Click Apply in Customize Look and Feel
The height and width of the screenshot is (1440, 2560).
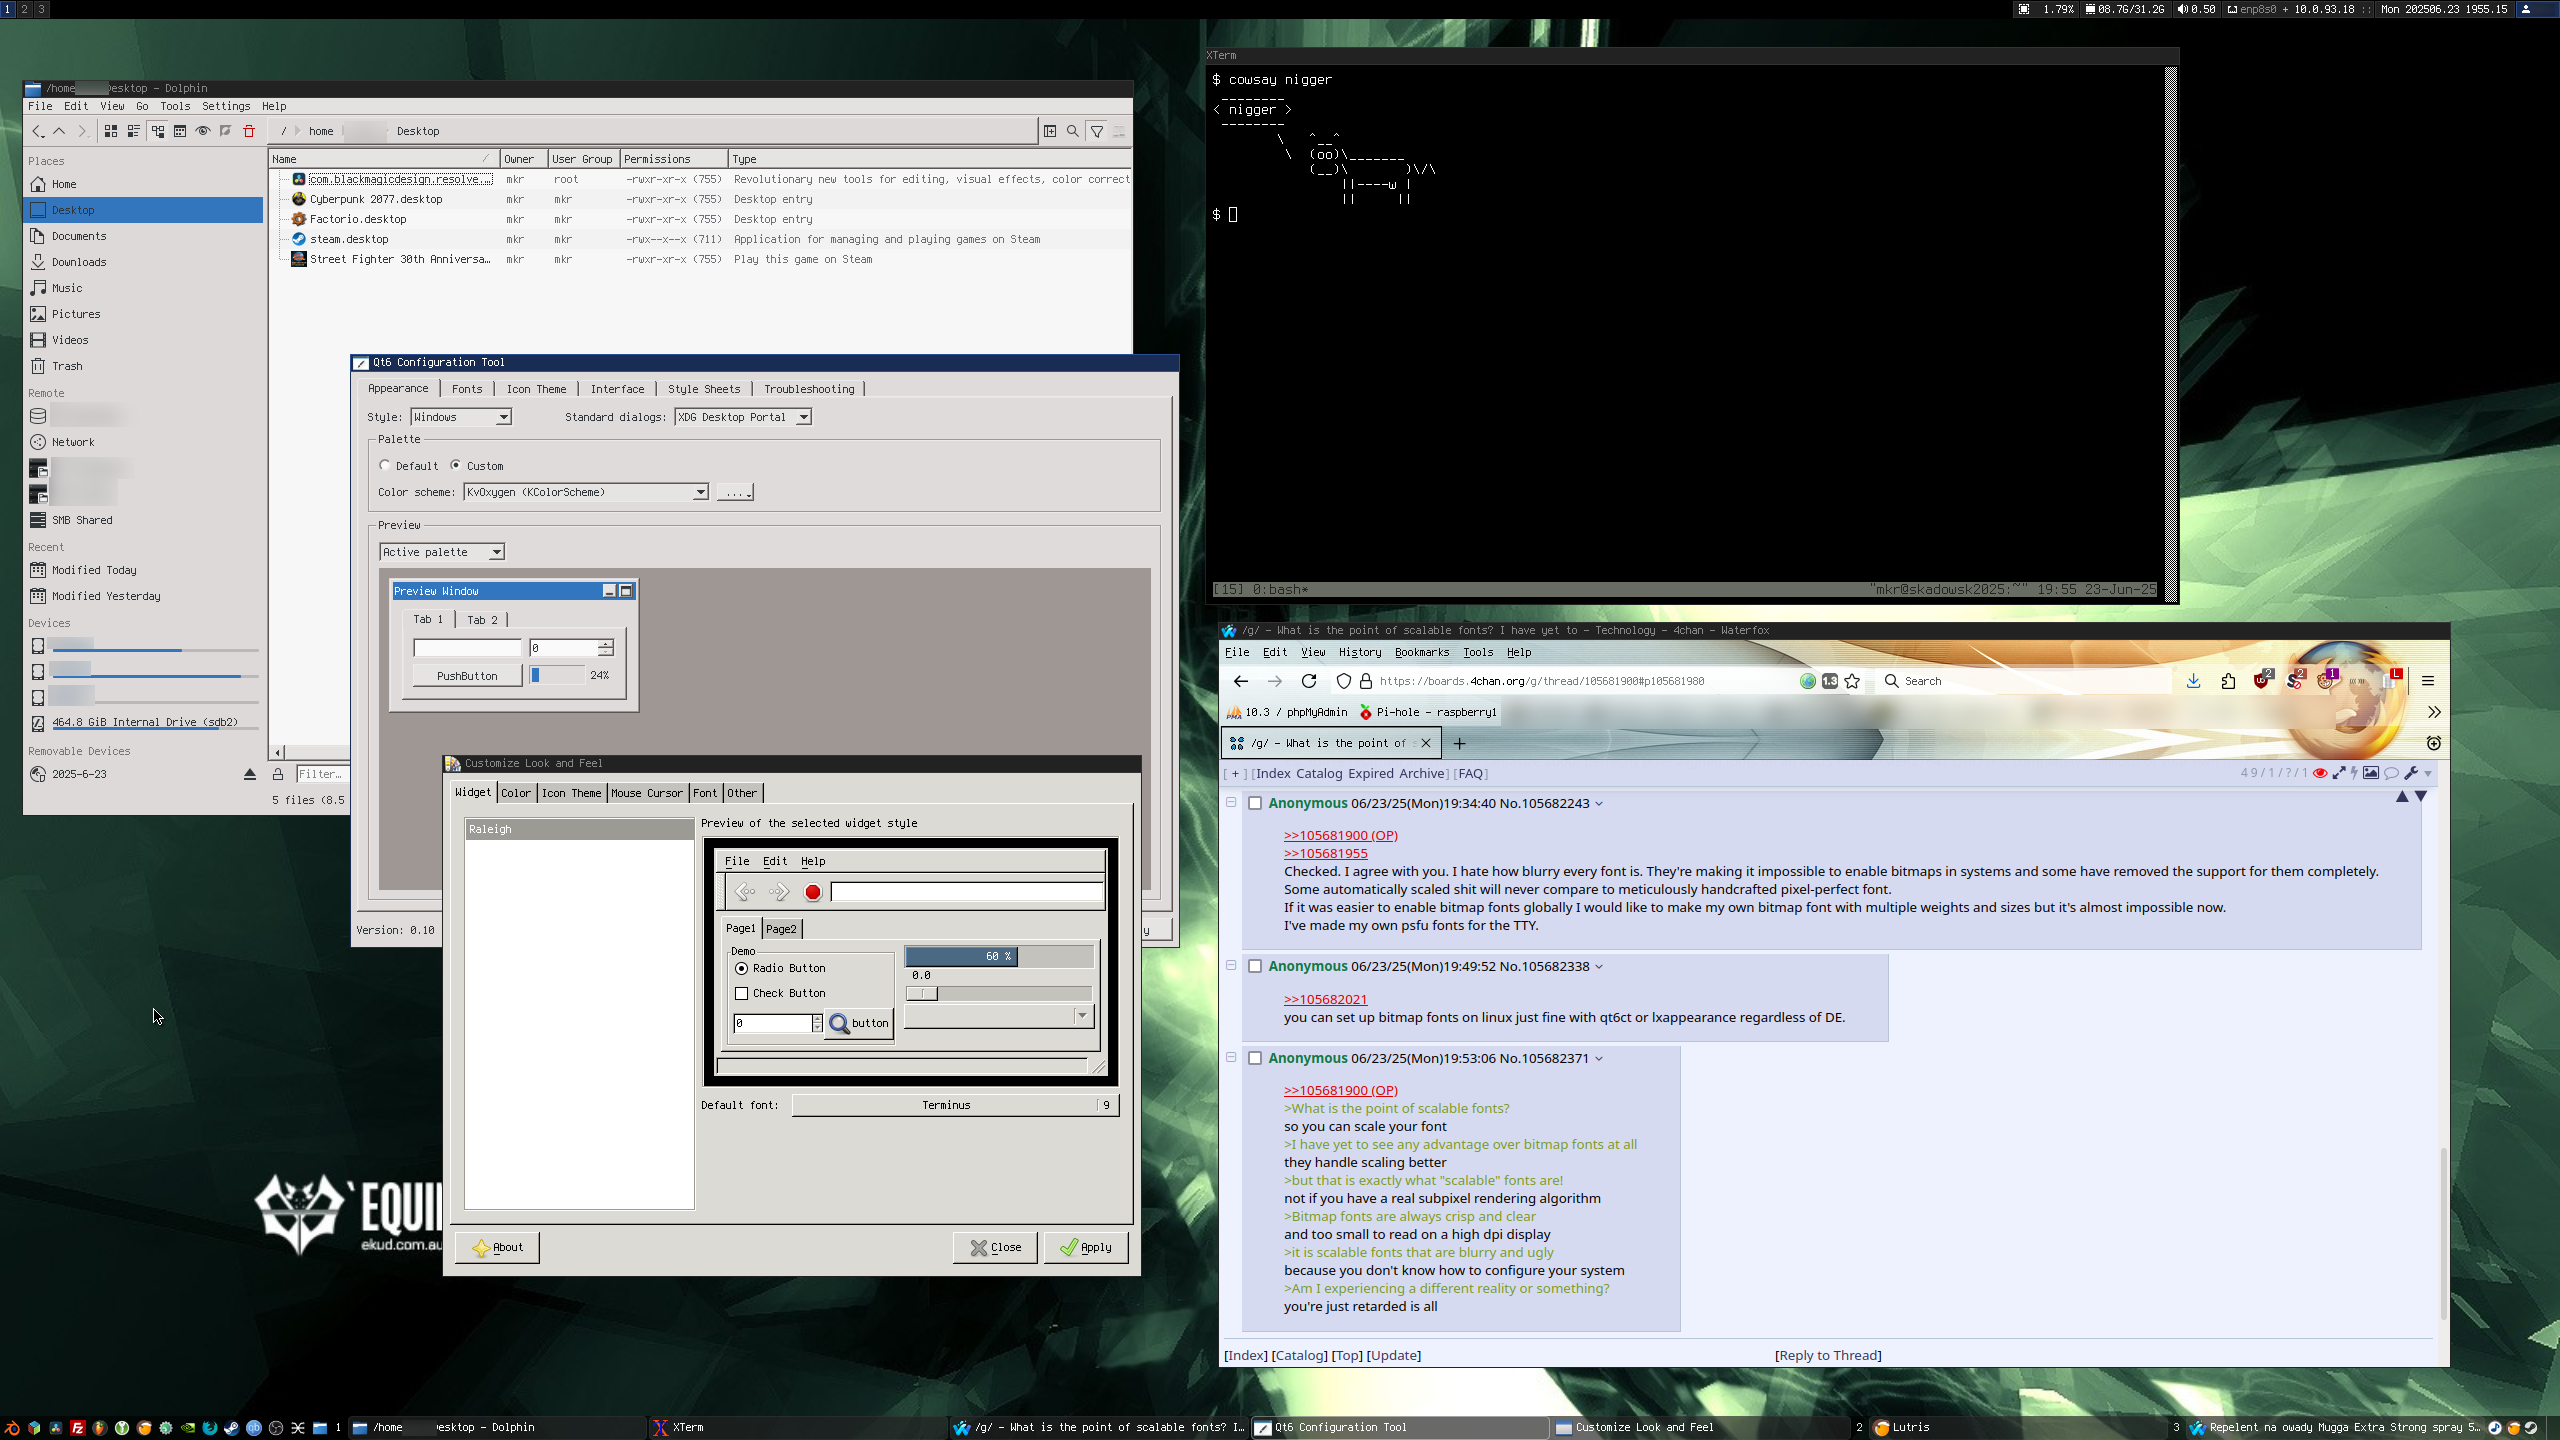point(1086,1247)
